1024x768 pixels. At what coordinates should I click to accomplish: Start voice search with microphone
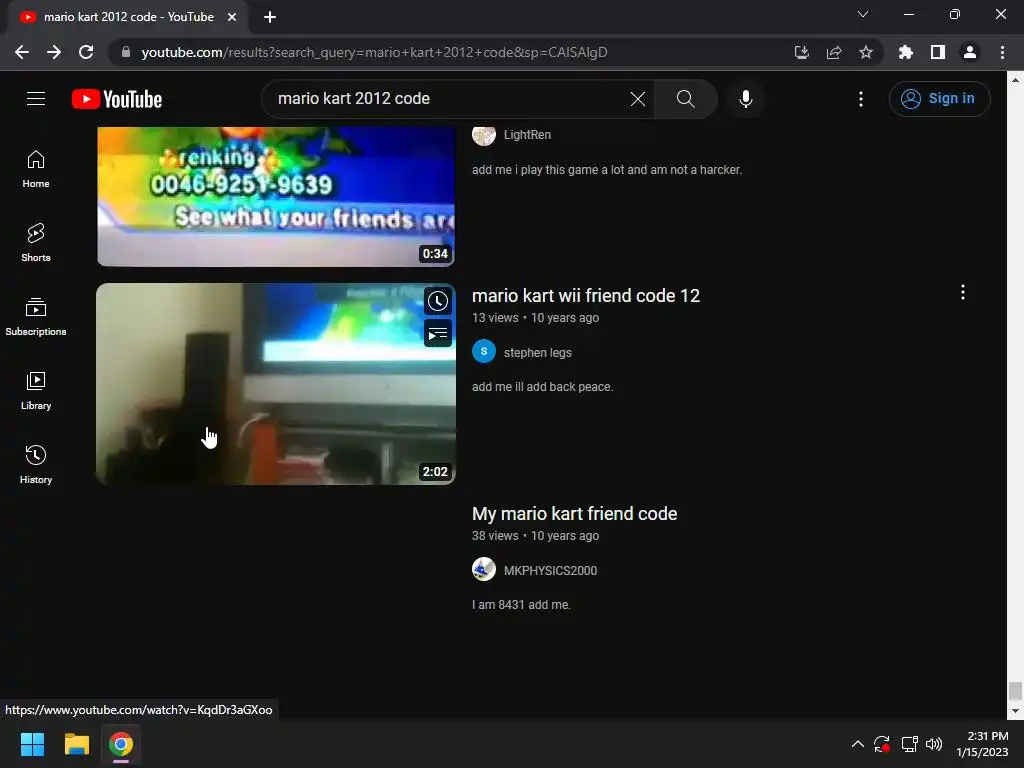[x=745, y=99]
